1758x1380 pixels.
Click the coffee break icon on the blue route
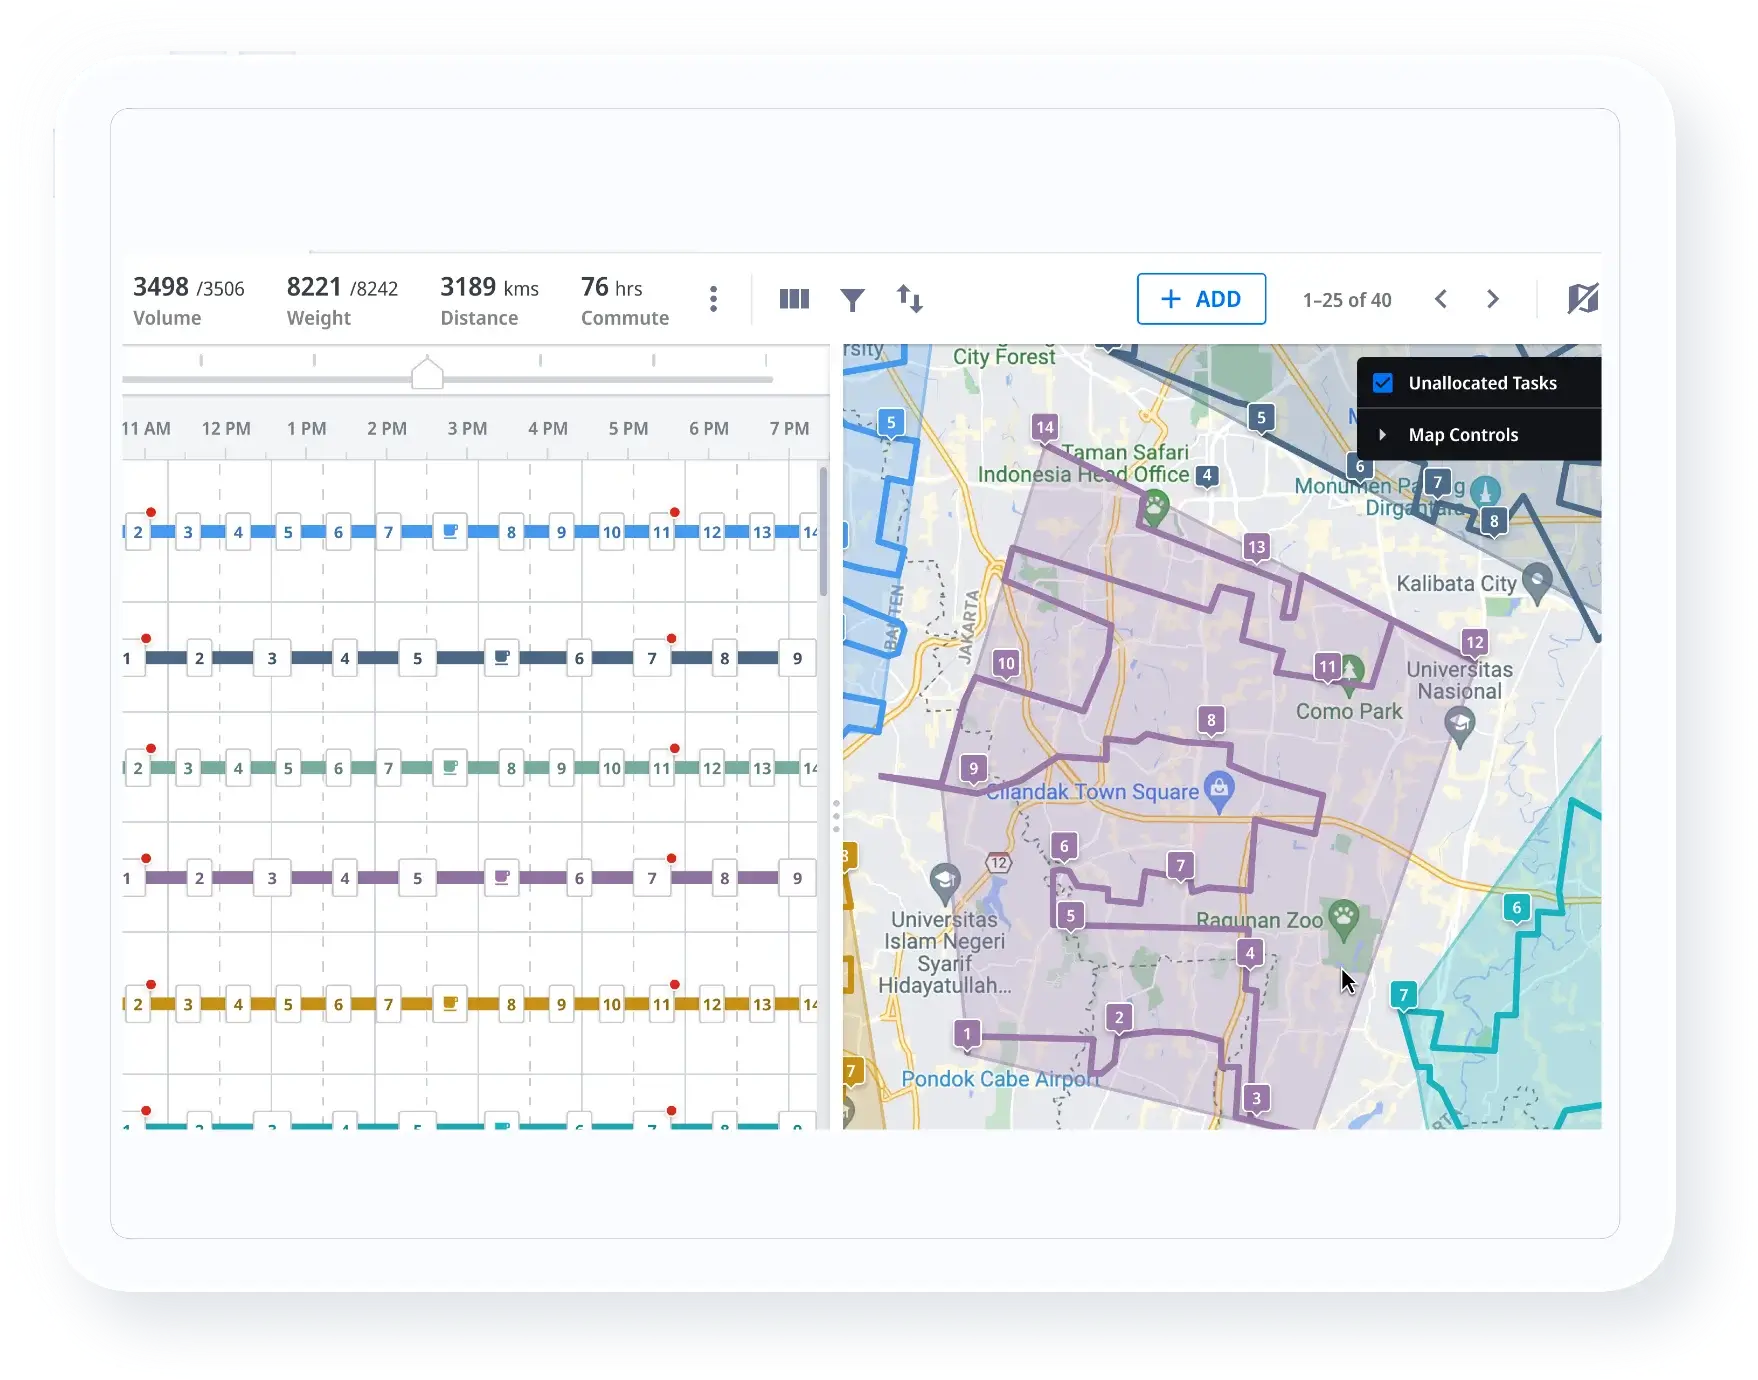[450, 531]
